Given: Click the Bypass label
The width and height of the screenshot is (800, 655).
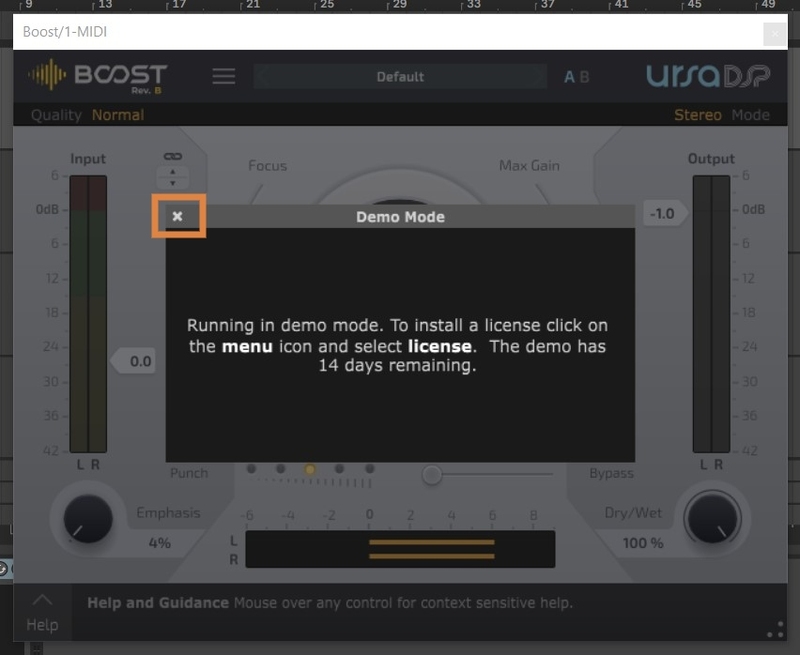Looking at the screenshot, I should (611, 473).
